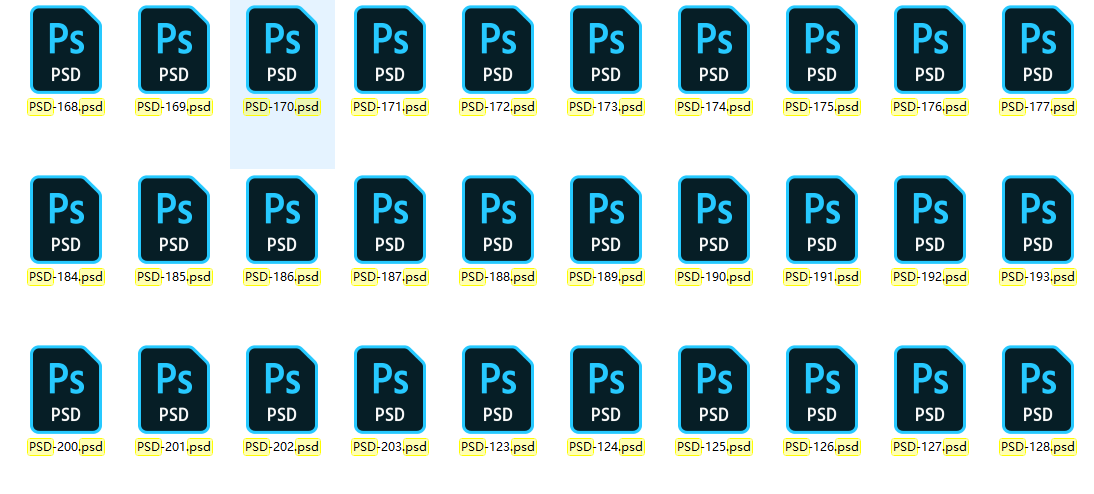Choose the PSD-177.psd Photoshop icon
Viewport: 1094px width, 494px height.
[1037, 50]
